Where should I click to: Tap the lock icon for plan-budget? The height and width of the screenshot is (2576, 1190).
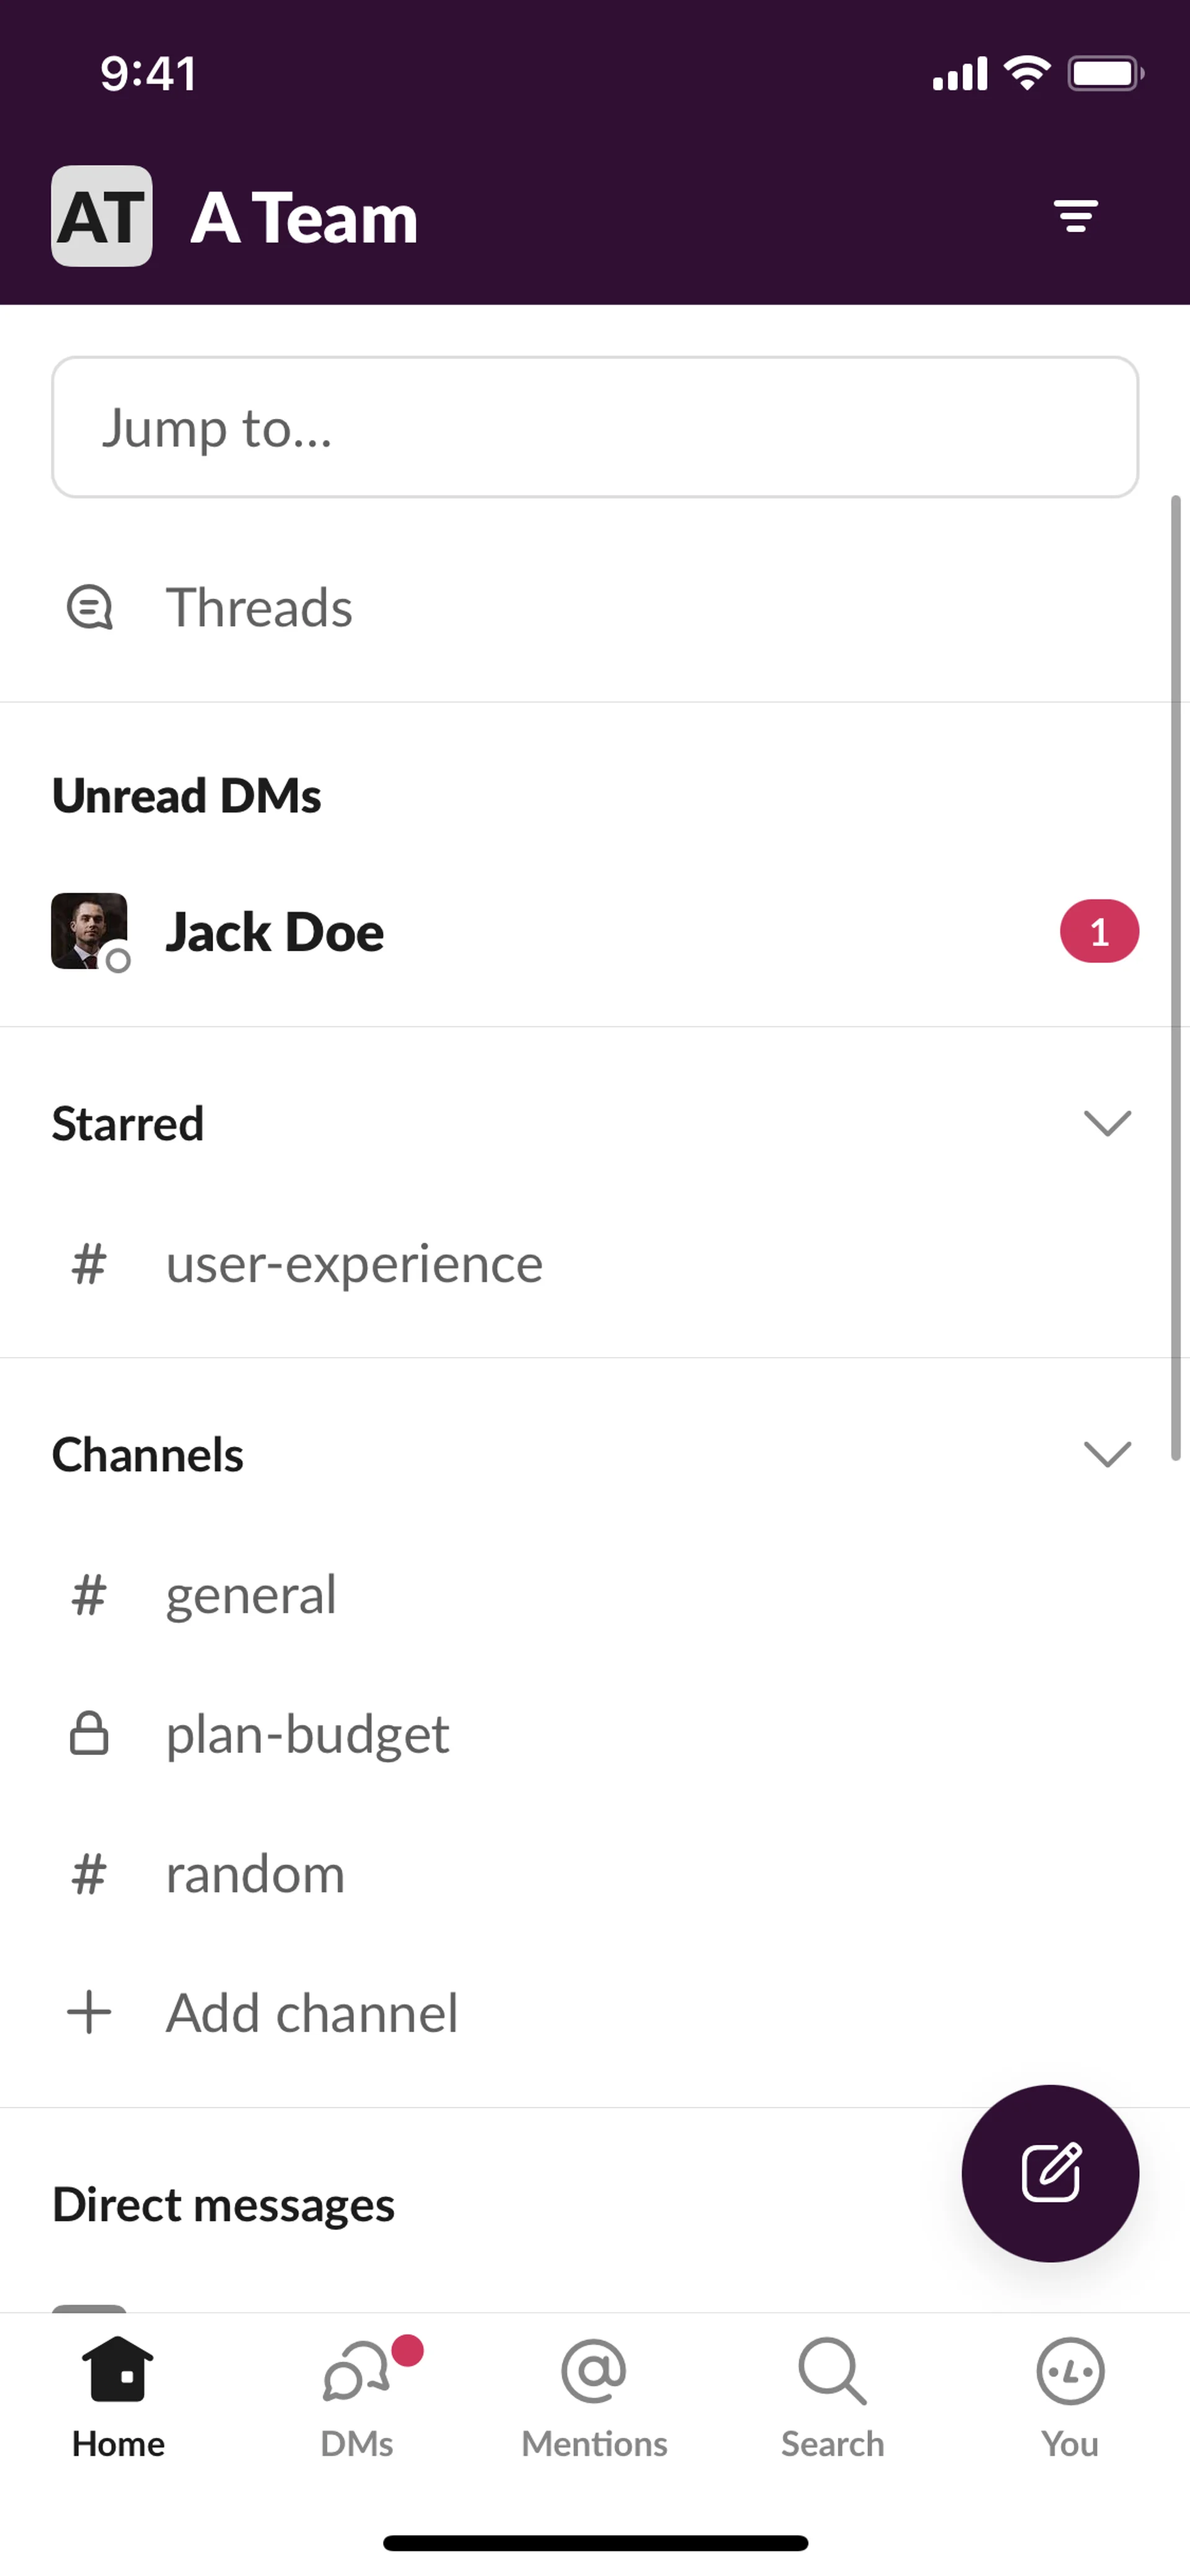89,1733
